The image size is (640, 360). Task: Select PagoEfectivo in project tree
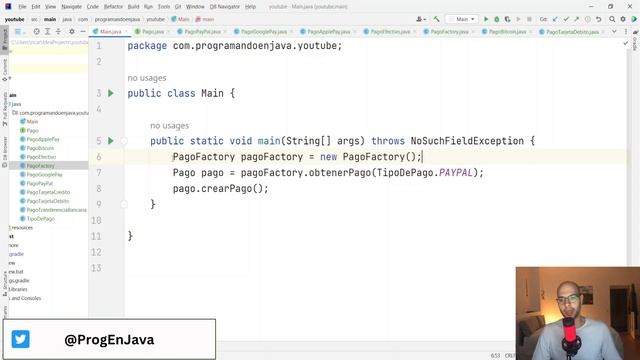[41, 157]
